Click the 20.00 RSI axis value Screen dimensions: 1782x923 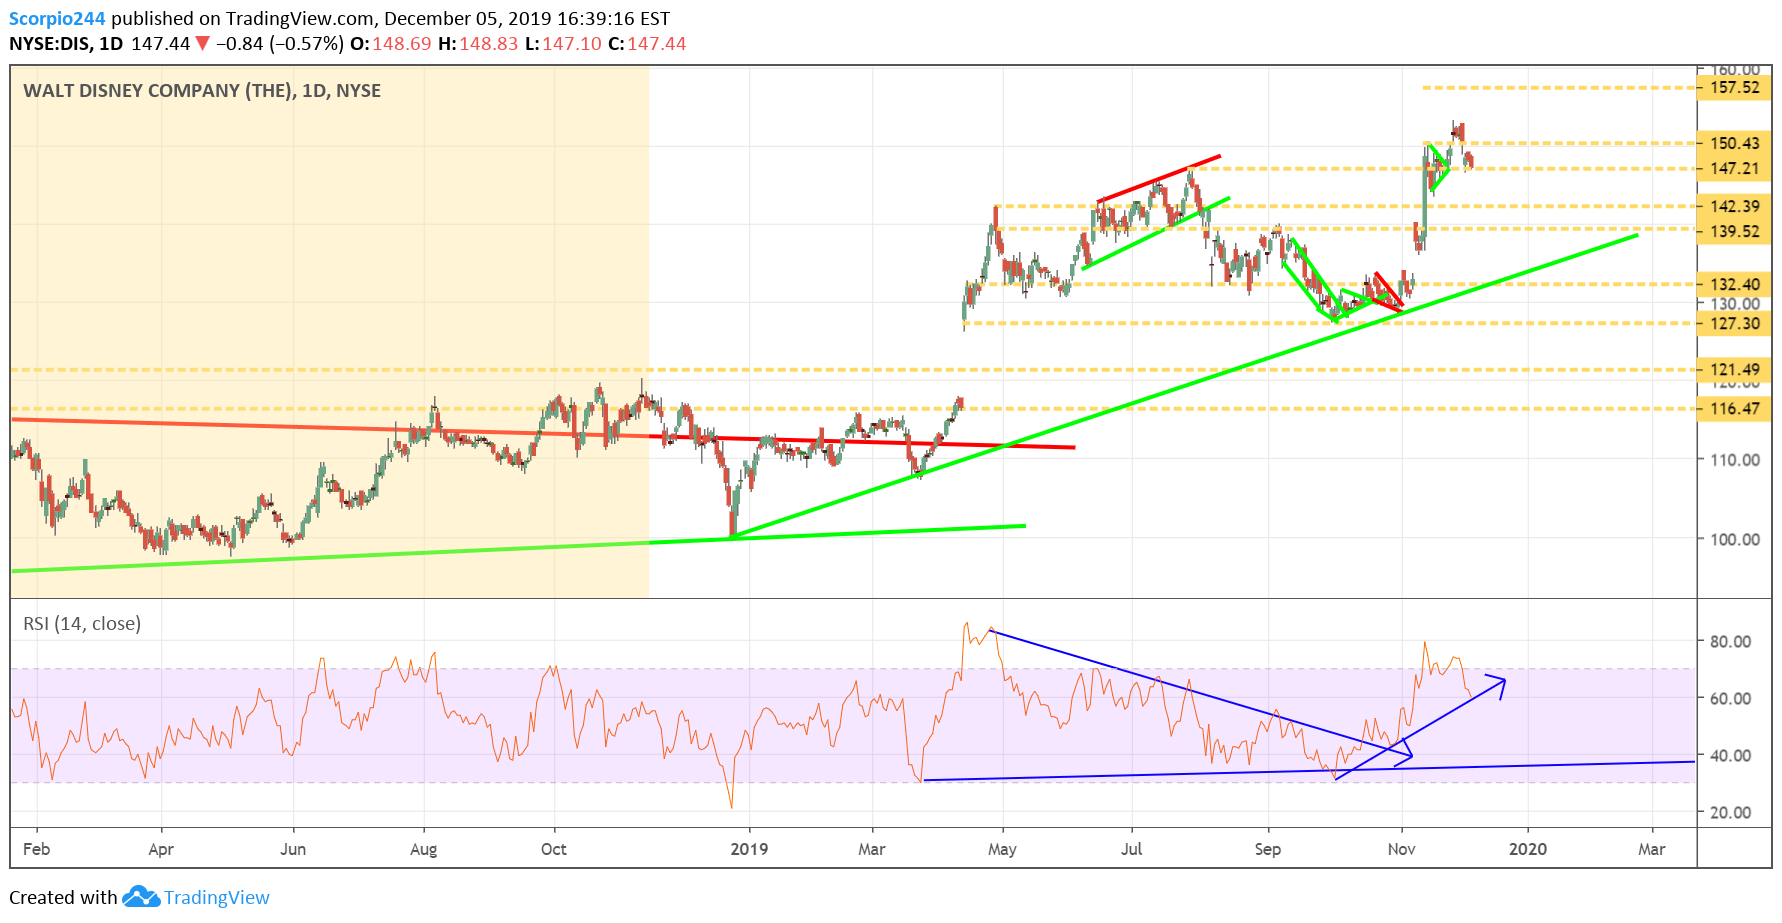tap(1730, 812)
